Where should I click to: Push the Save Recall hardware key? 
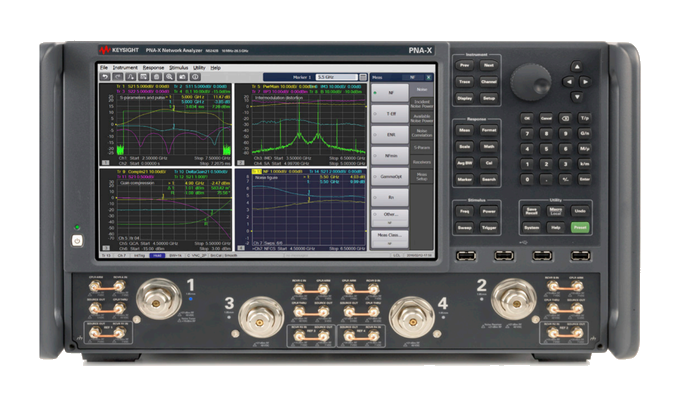[531, 211]
